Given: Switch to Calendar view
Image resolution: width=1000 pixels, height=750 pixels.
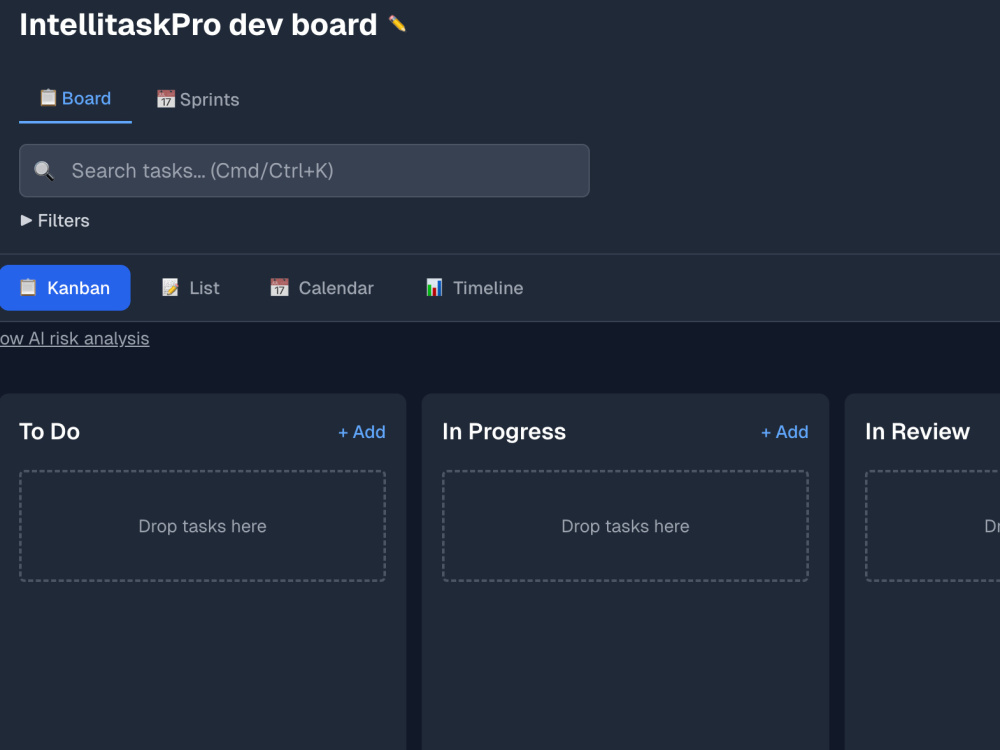Looking at the screenshot, I should tap(322, 288).
